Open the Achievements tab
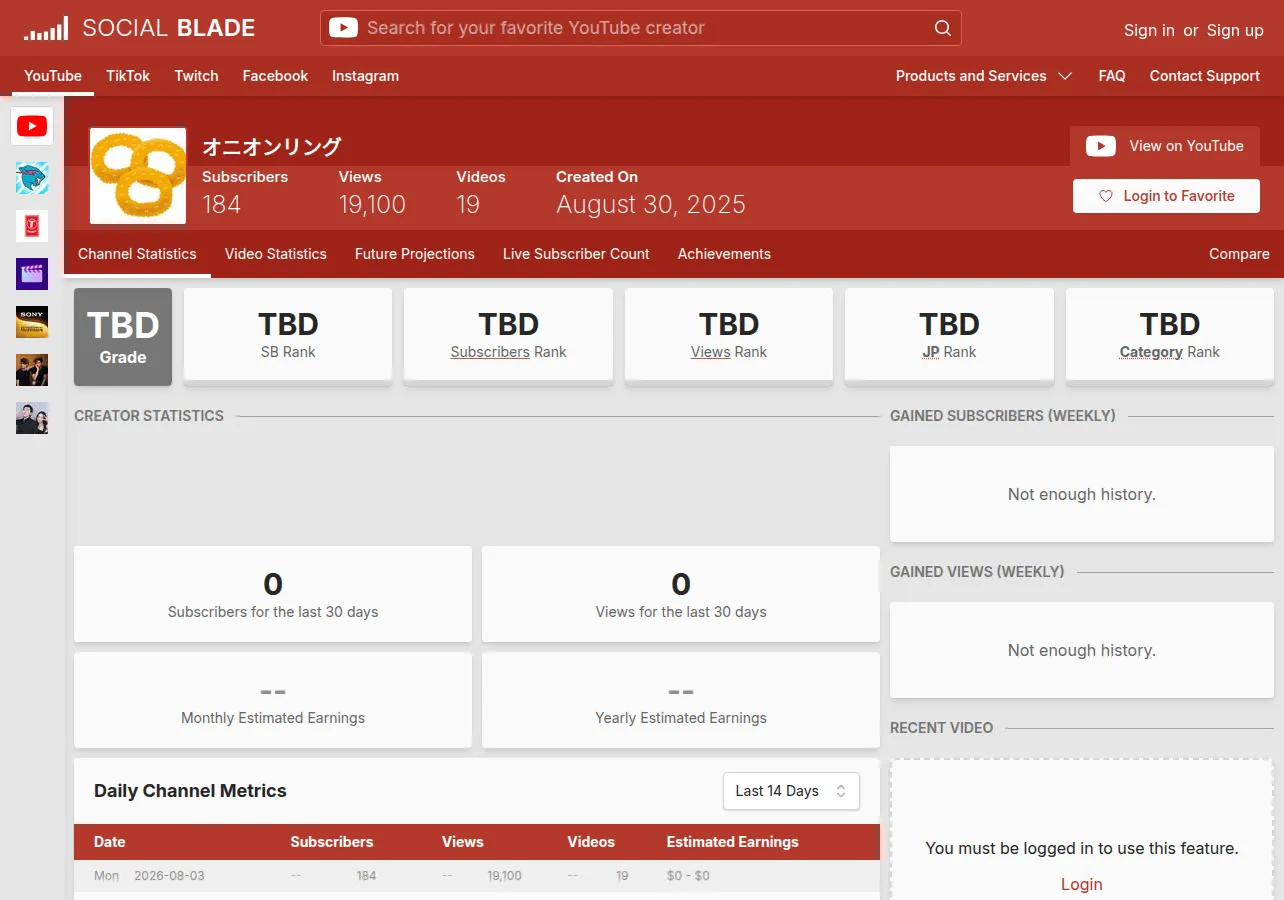This screenshot has width=1284, height=900. pyautogui.click(x=724, y=254)
